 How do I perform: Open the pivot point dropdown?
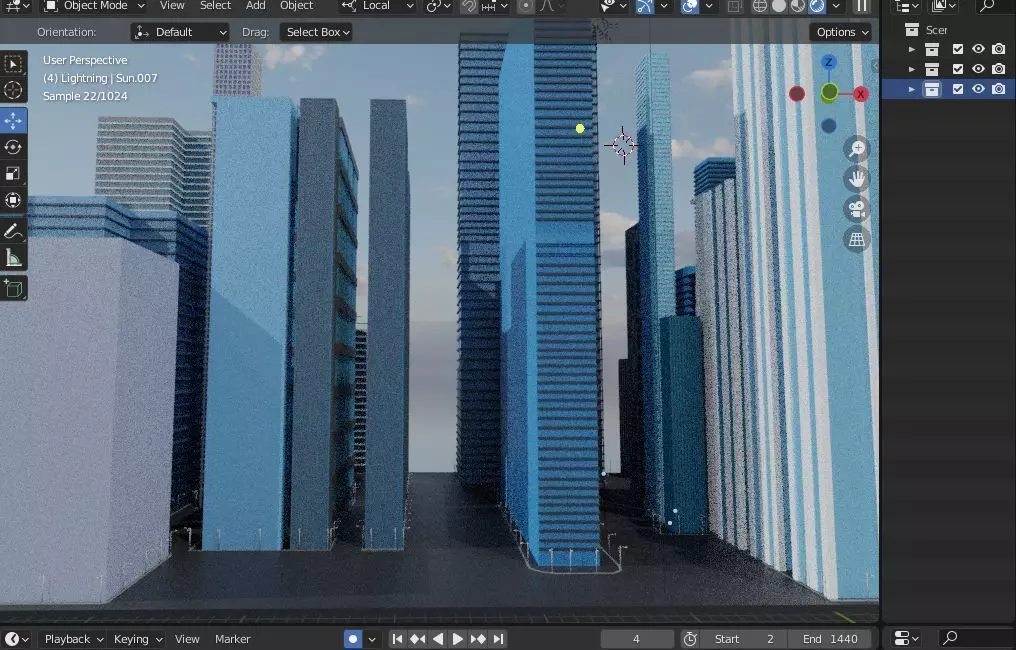[439, 6]
